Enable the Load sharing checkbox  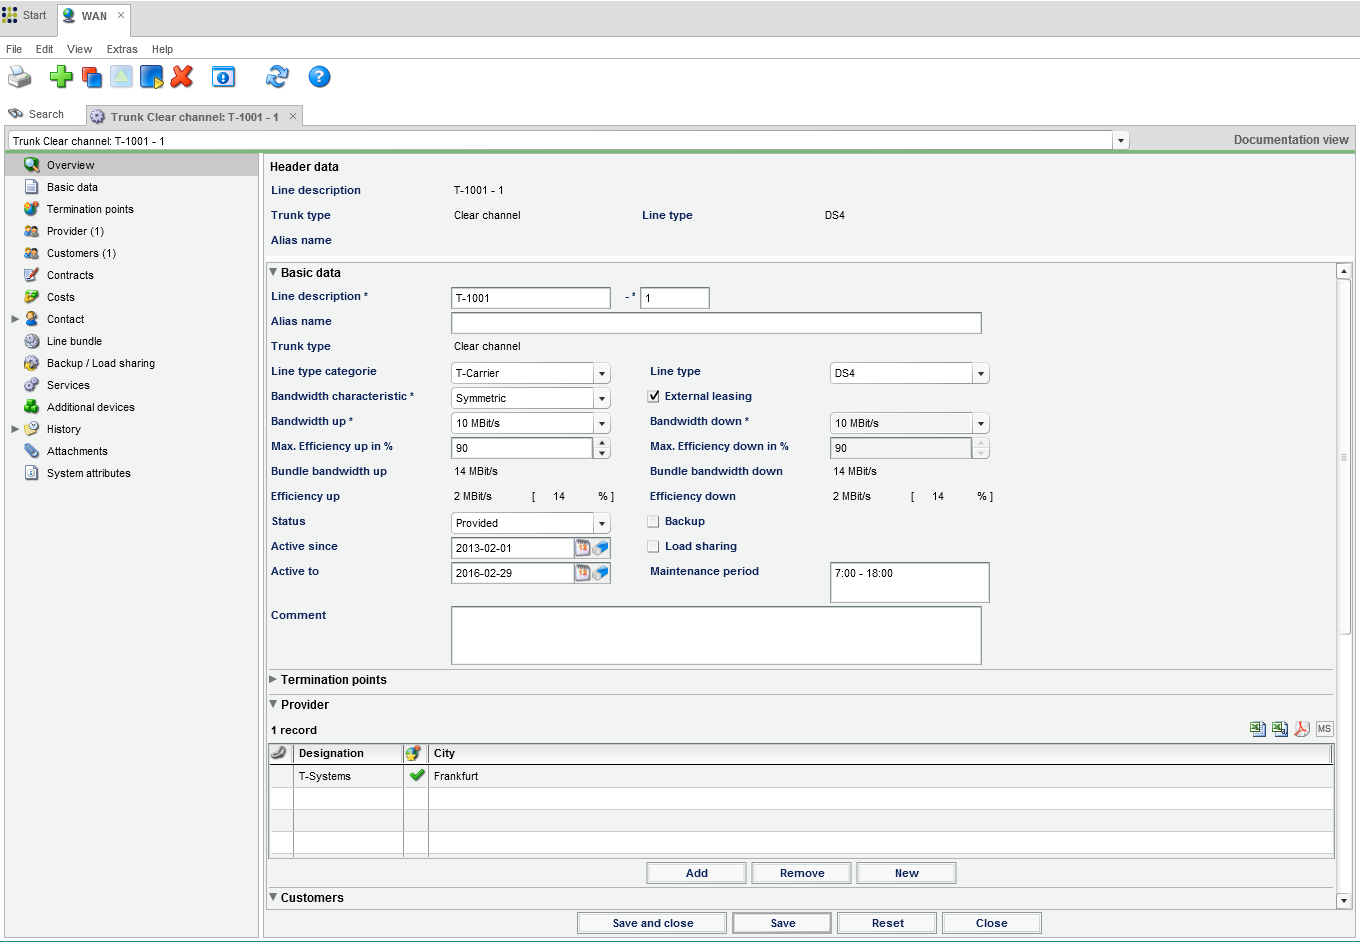point(654,547)
